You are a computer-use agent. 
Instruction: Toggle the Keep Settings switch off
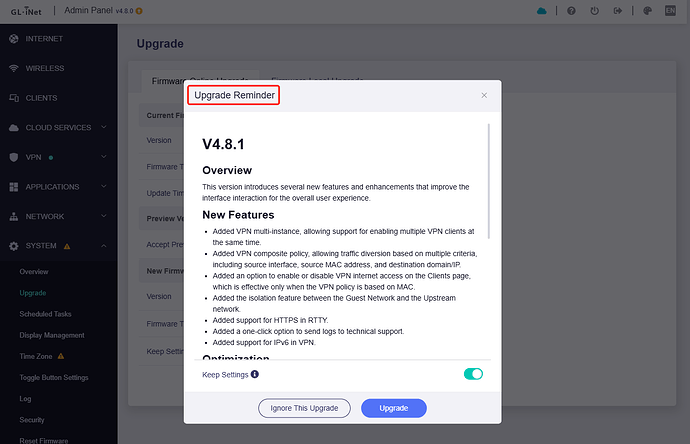coord(473,374)
